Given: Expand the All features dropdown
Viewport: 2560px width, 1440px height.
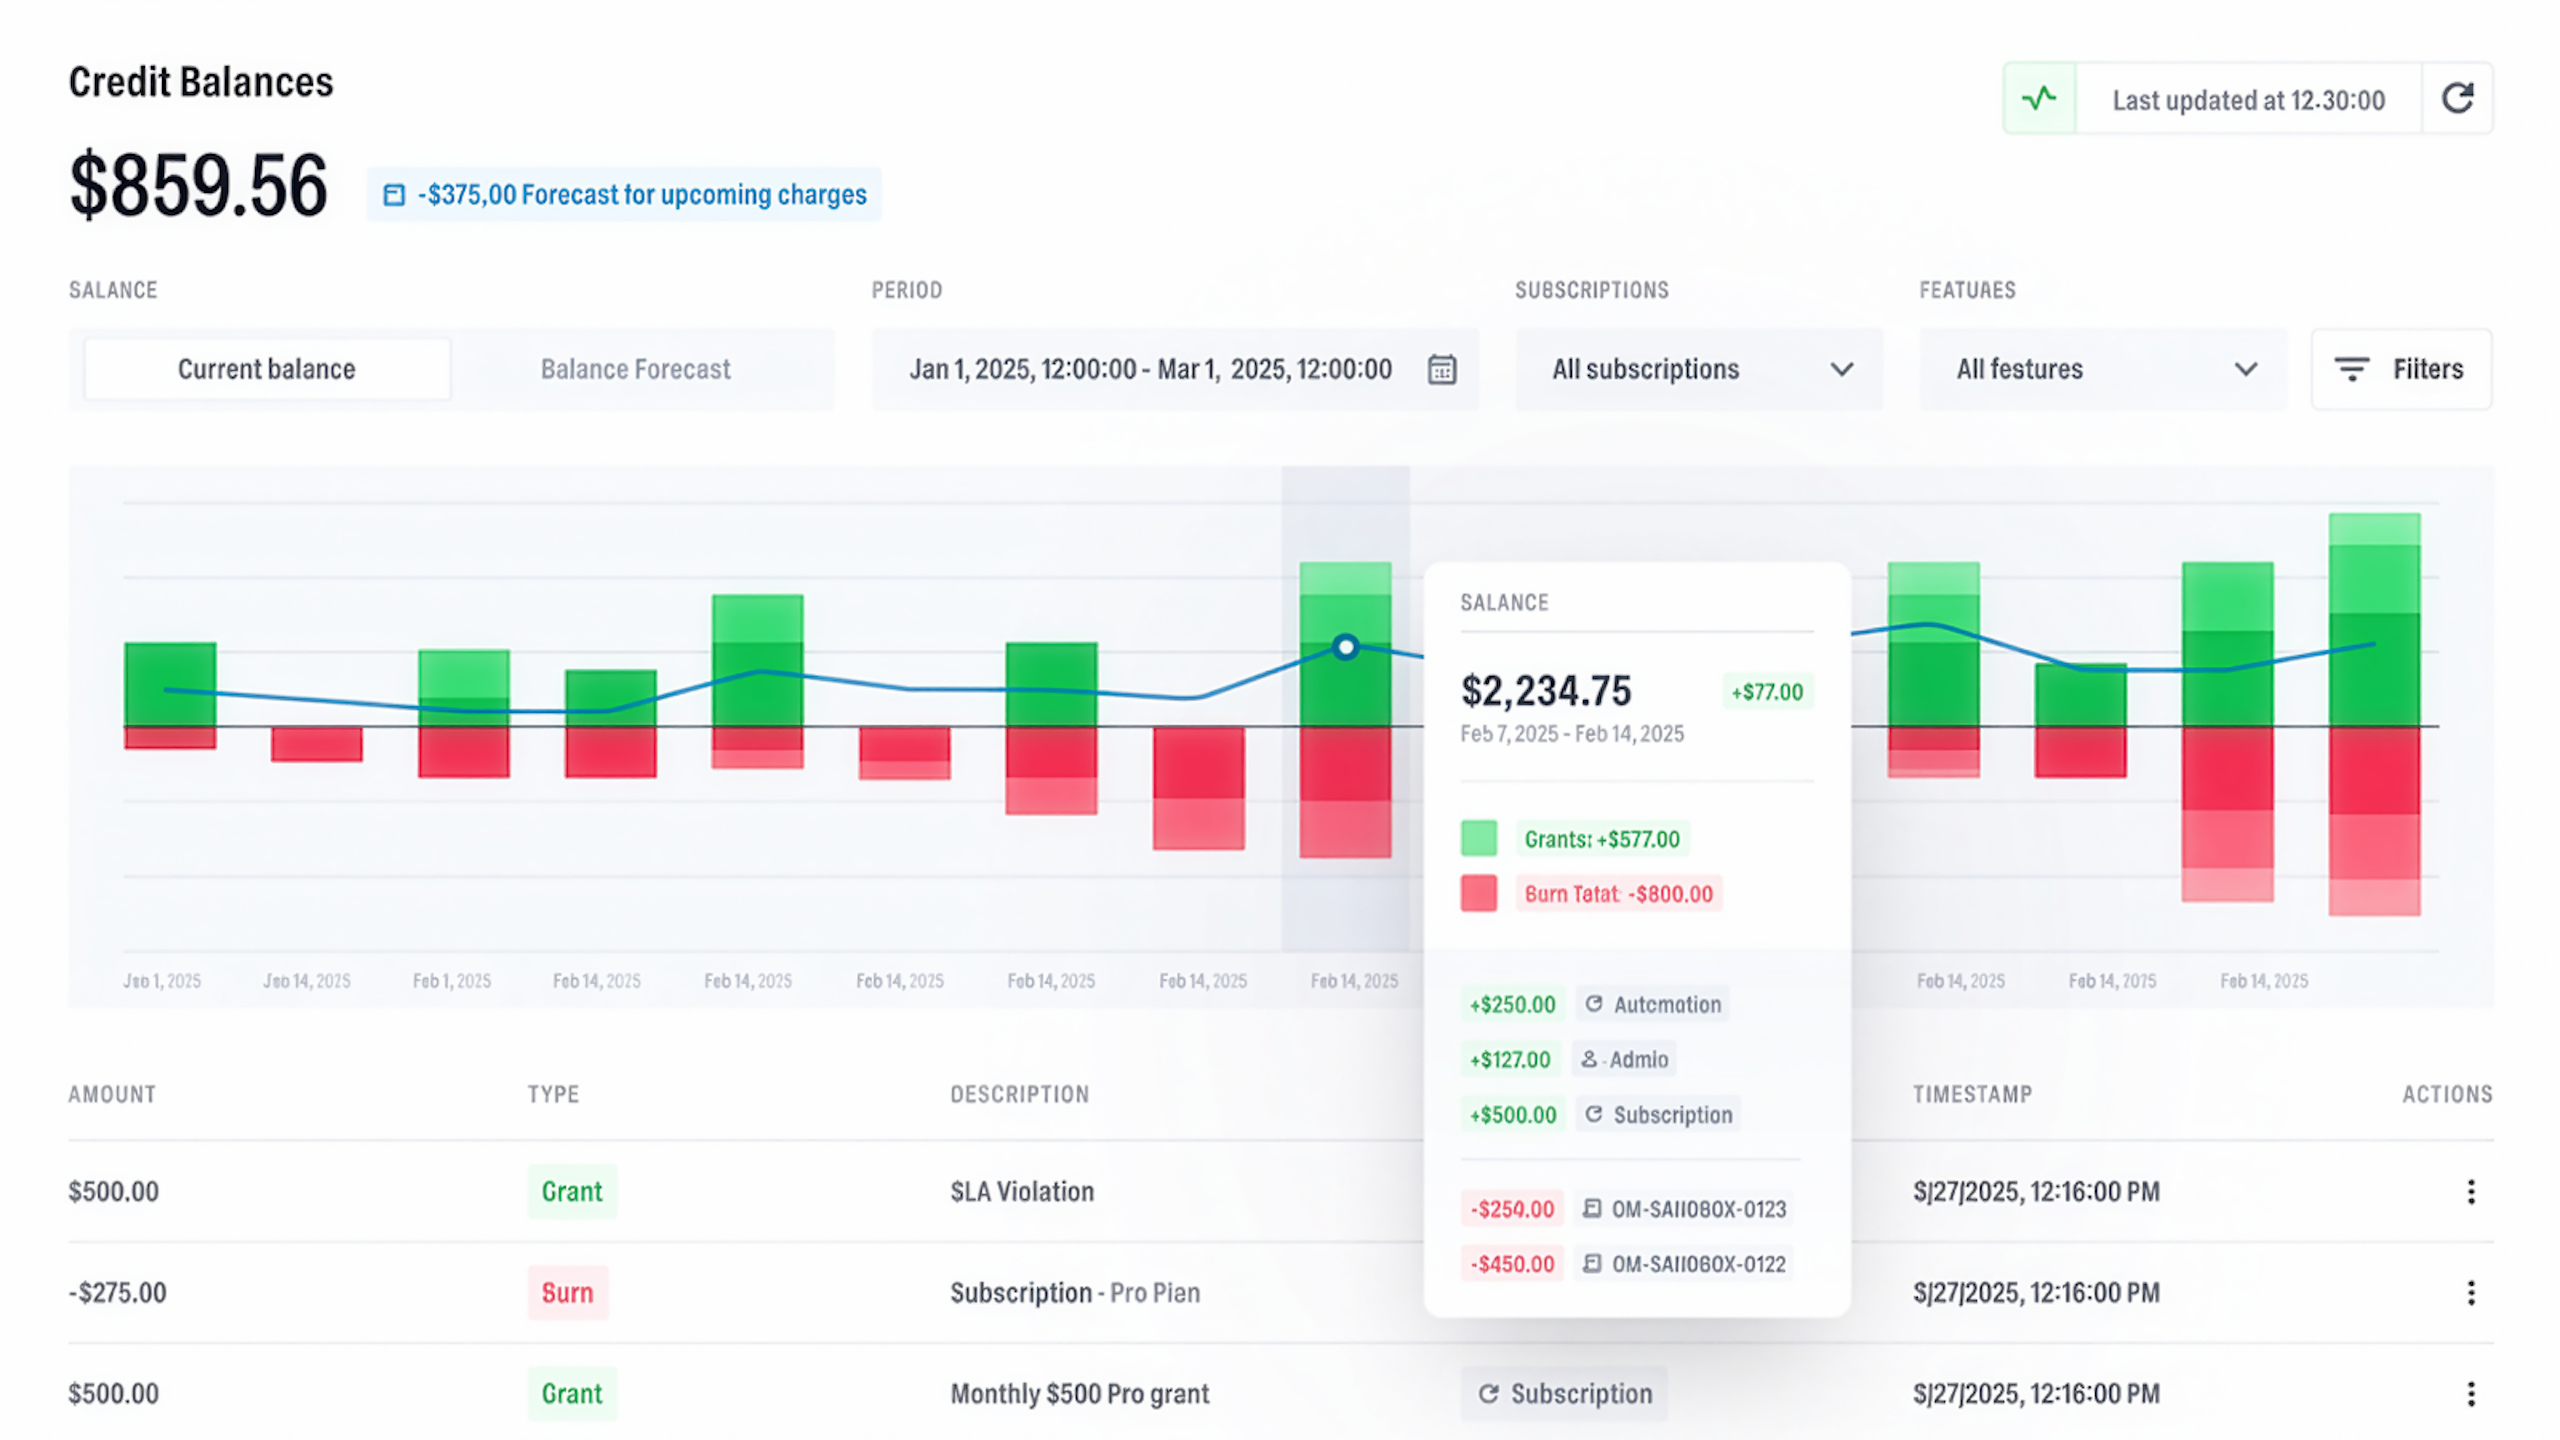Looking at the screenshot, I should pyautogui.click(x=2102, y=369).
